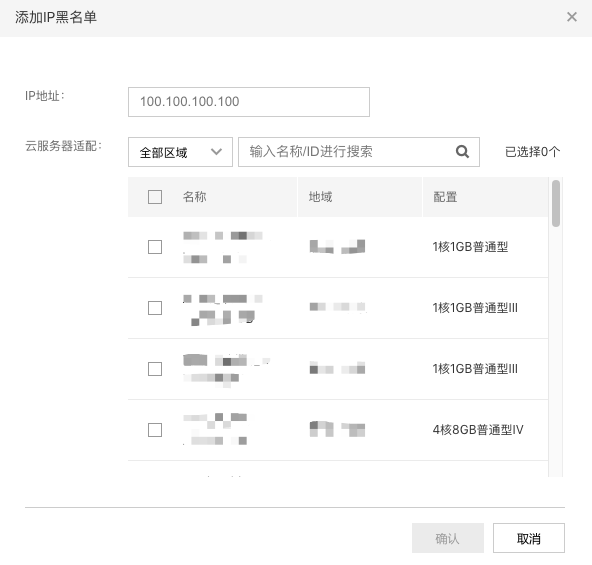This screenshot has height=565, width=592.
Task: Open the 全部区域 region selector
Action: point(180,152)
